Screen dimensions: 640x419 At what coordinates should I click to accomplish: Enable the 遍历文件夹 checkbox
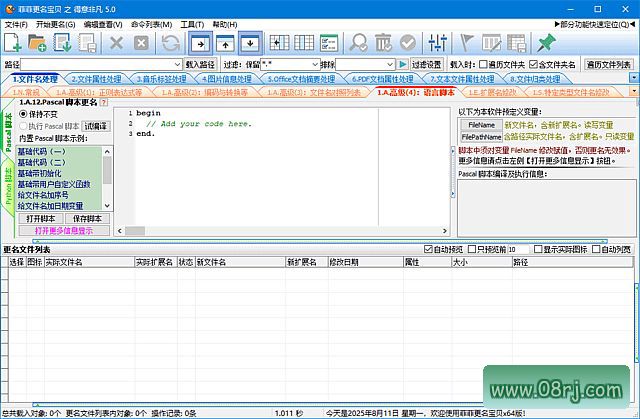484,64
